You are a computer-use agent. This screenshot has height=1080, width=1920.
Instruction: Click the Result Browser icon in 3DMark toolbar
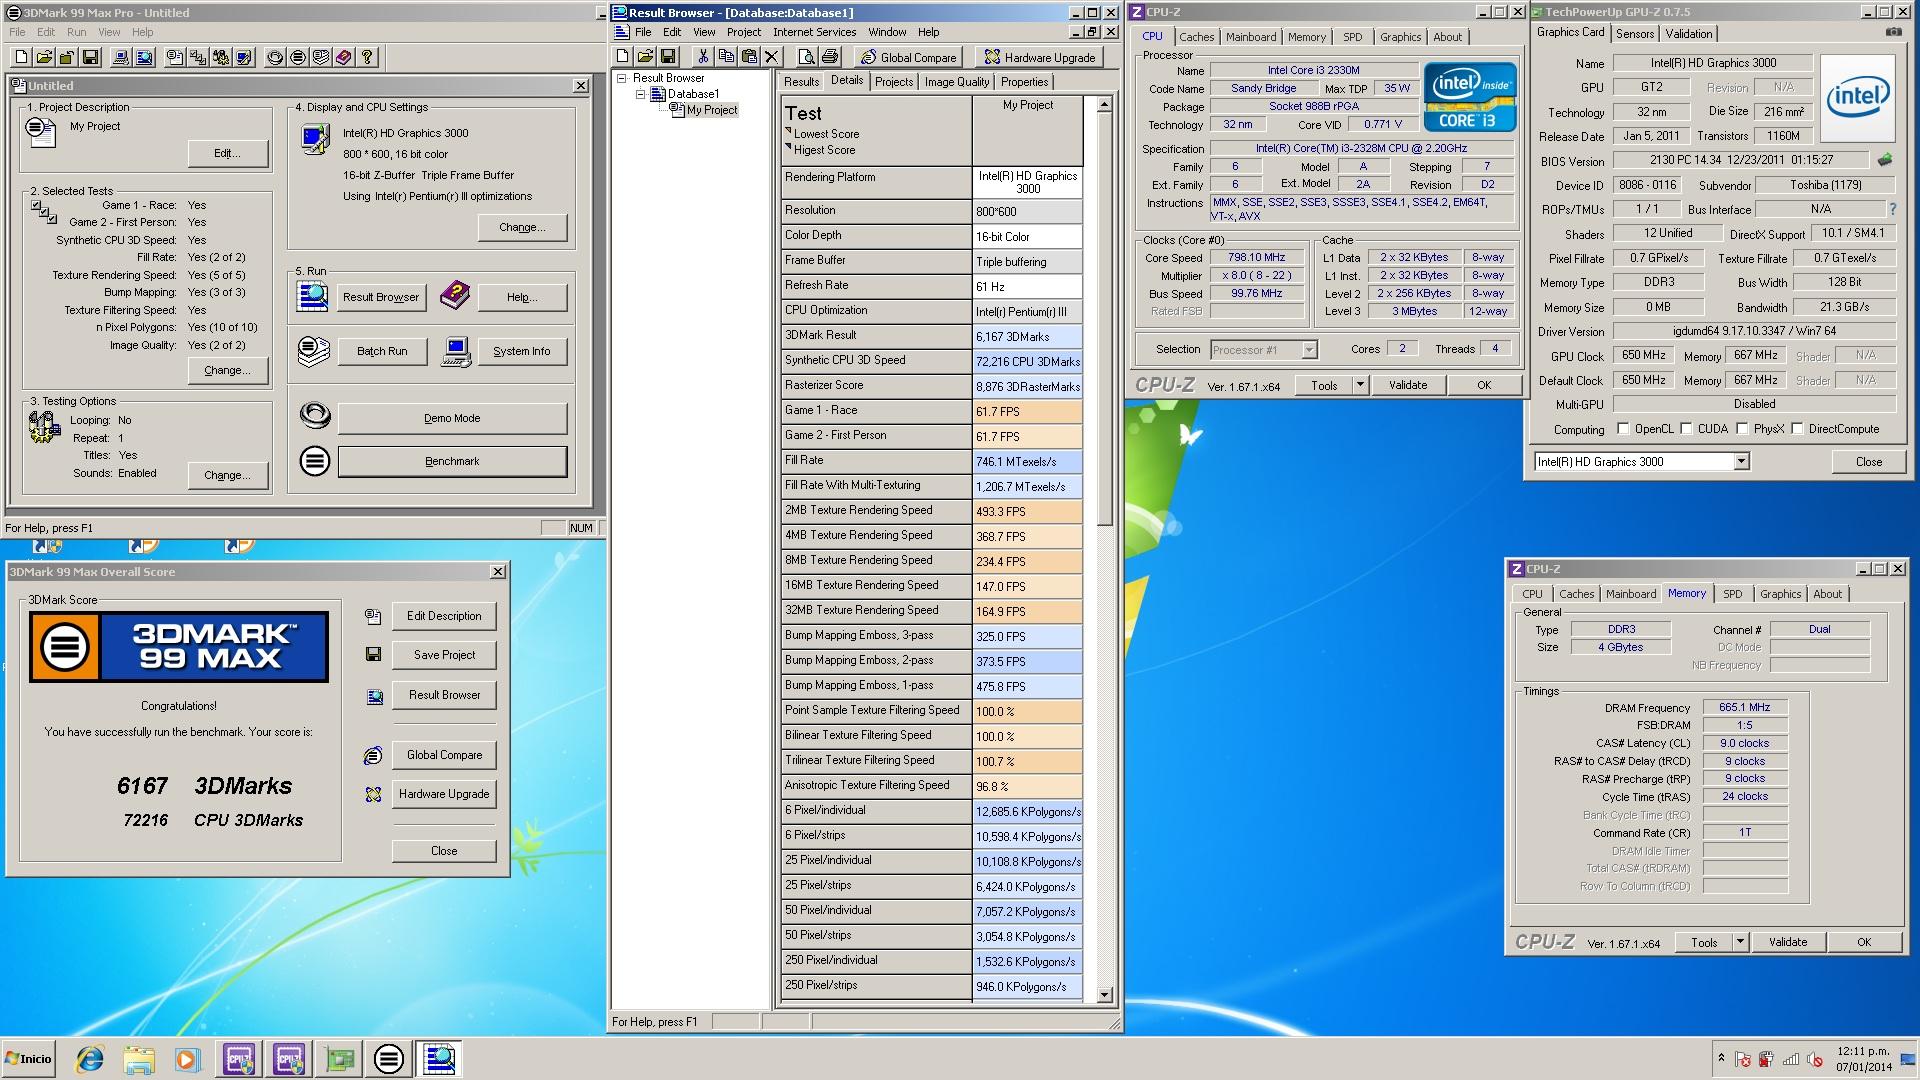144,57
